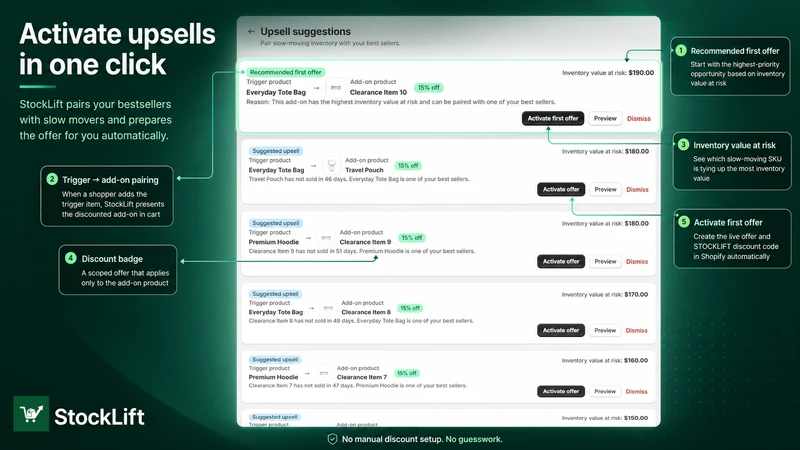The height and width of the screenshot is (450, 800).
Task: Click the StockLift cart logo icon
Action: (31, 414)
